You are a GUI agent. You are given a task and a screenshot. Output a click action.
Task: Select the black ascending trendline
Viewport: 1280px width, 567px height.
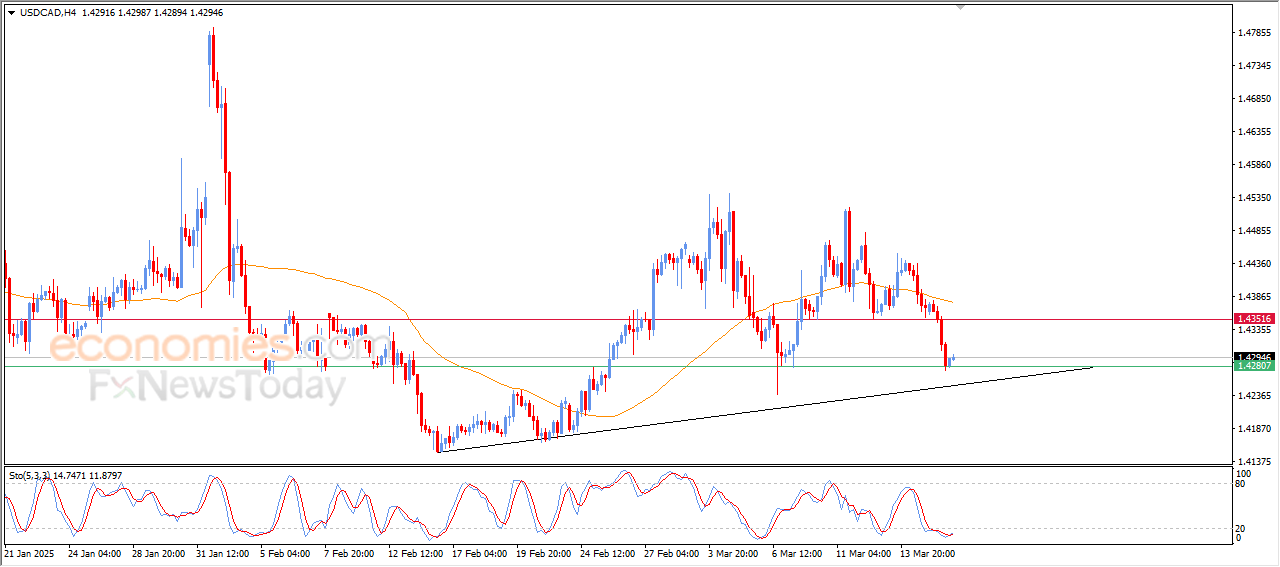click(x=765, y=410)
